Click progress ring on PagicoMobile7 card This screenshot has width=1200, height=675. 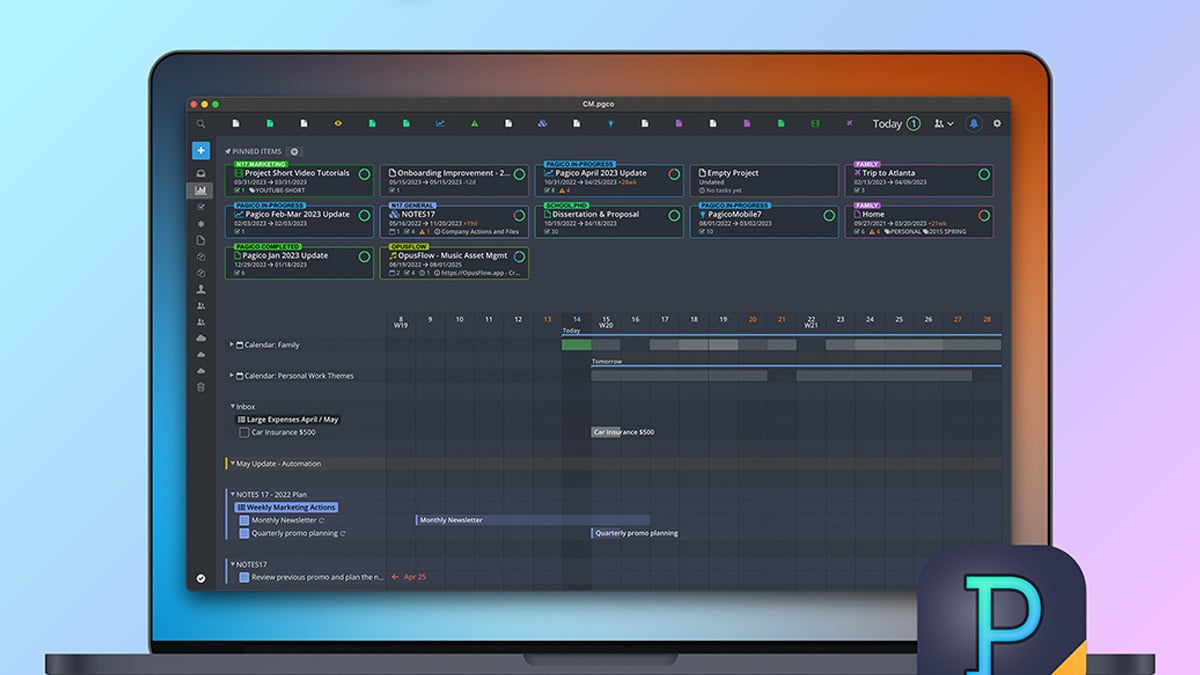point(829,215)
